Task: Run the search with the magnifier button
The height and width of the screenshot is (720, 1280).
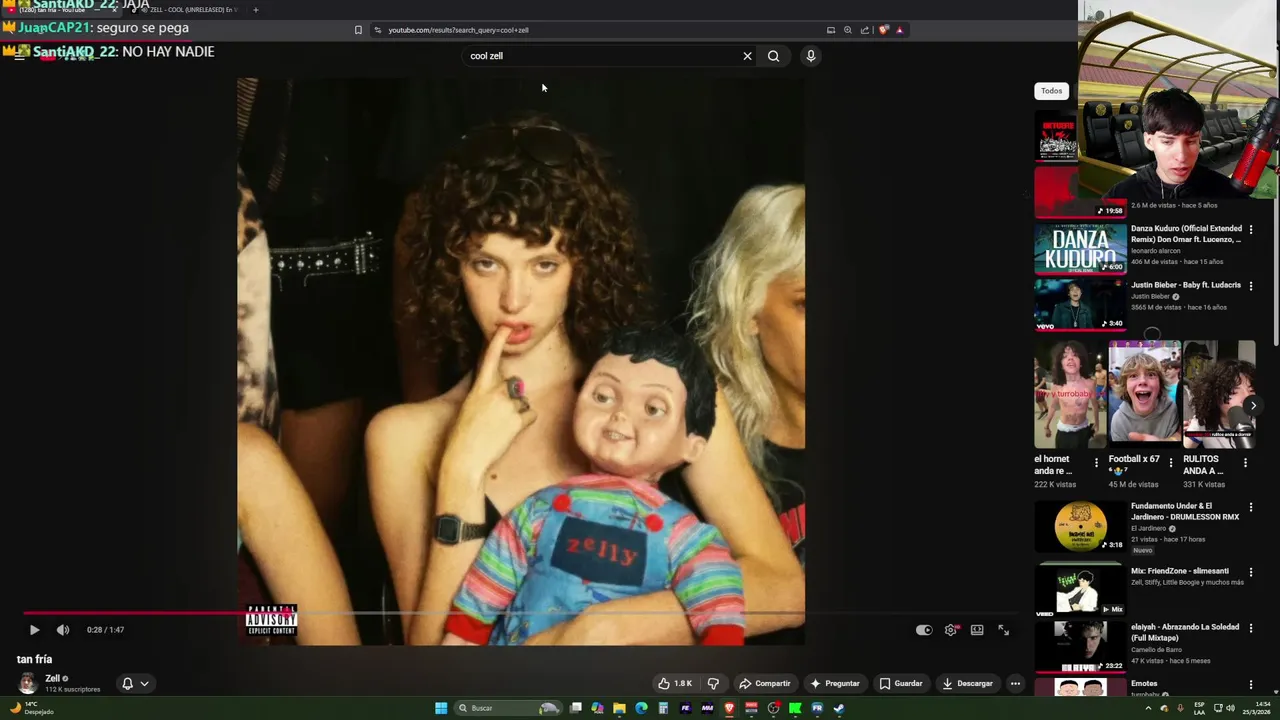Action: coord(773,56)
